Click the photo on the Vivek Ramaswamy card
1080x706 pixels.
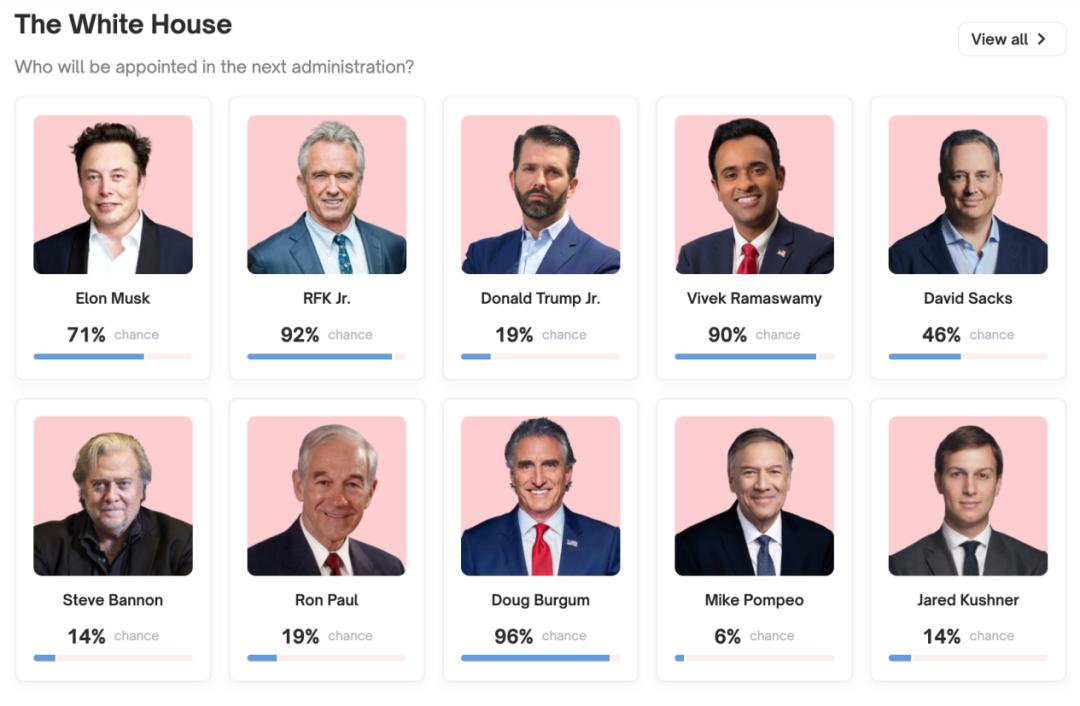[x=754, y=194]
